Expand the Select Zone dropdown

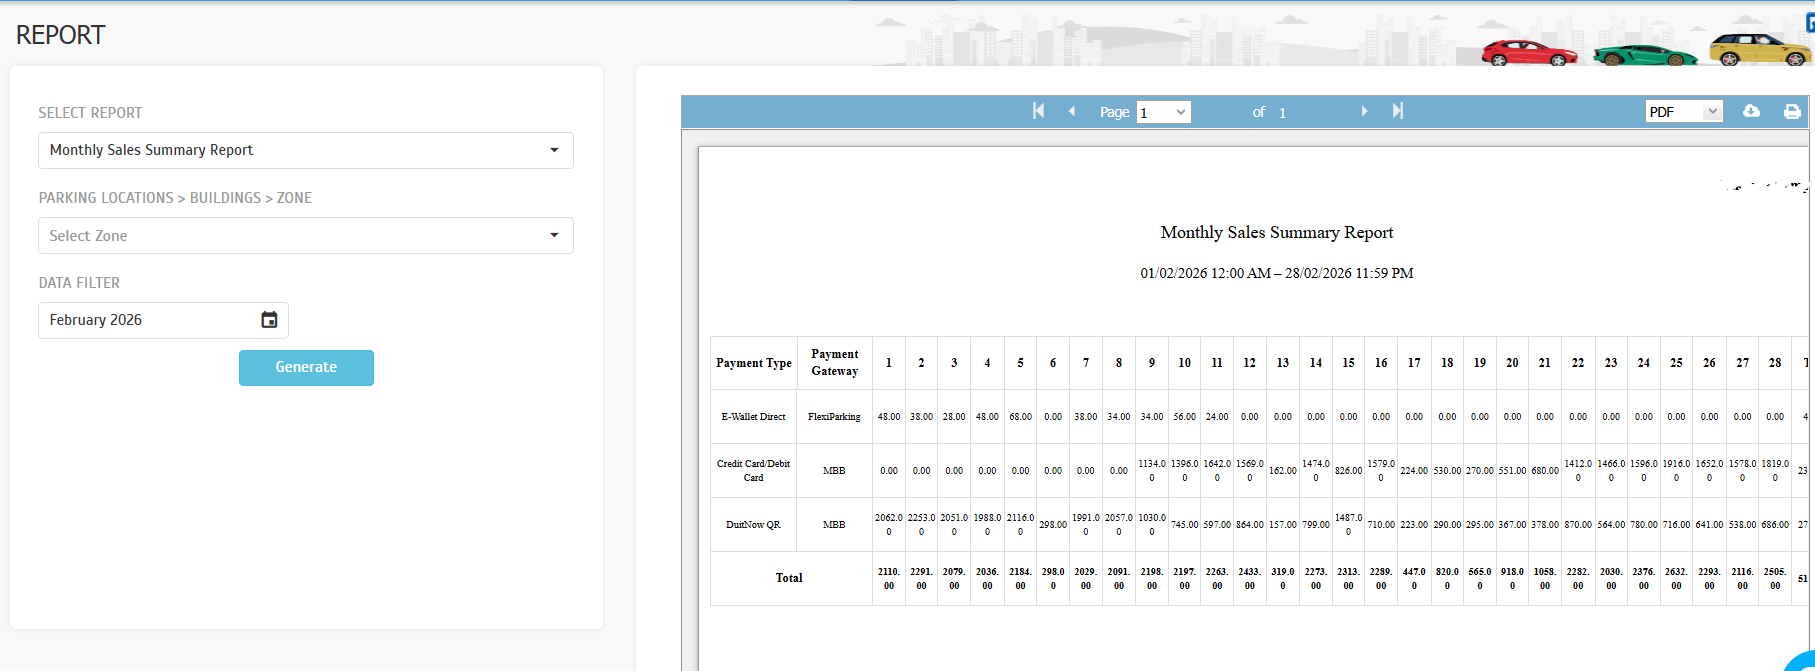[x=305, y=236]
